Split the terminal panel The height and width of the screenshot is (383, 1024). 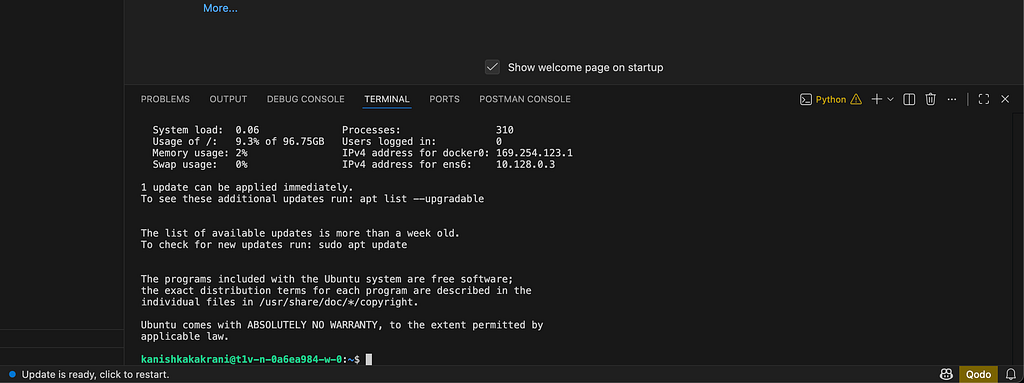tap(908, 99)
